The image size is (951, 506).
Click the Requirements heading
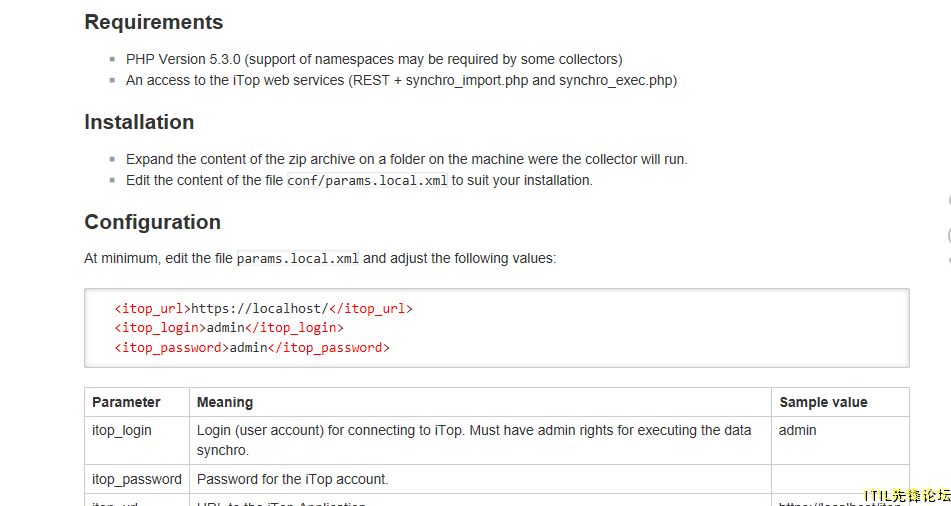[153, 22]
